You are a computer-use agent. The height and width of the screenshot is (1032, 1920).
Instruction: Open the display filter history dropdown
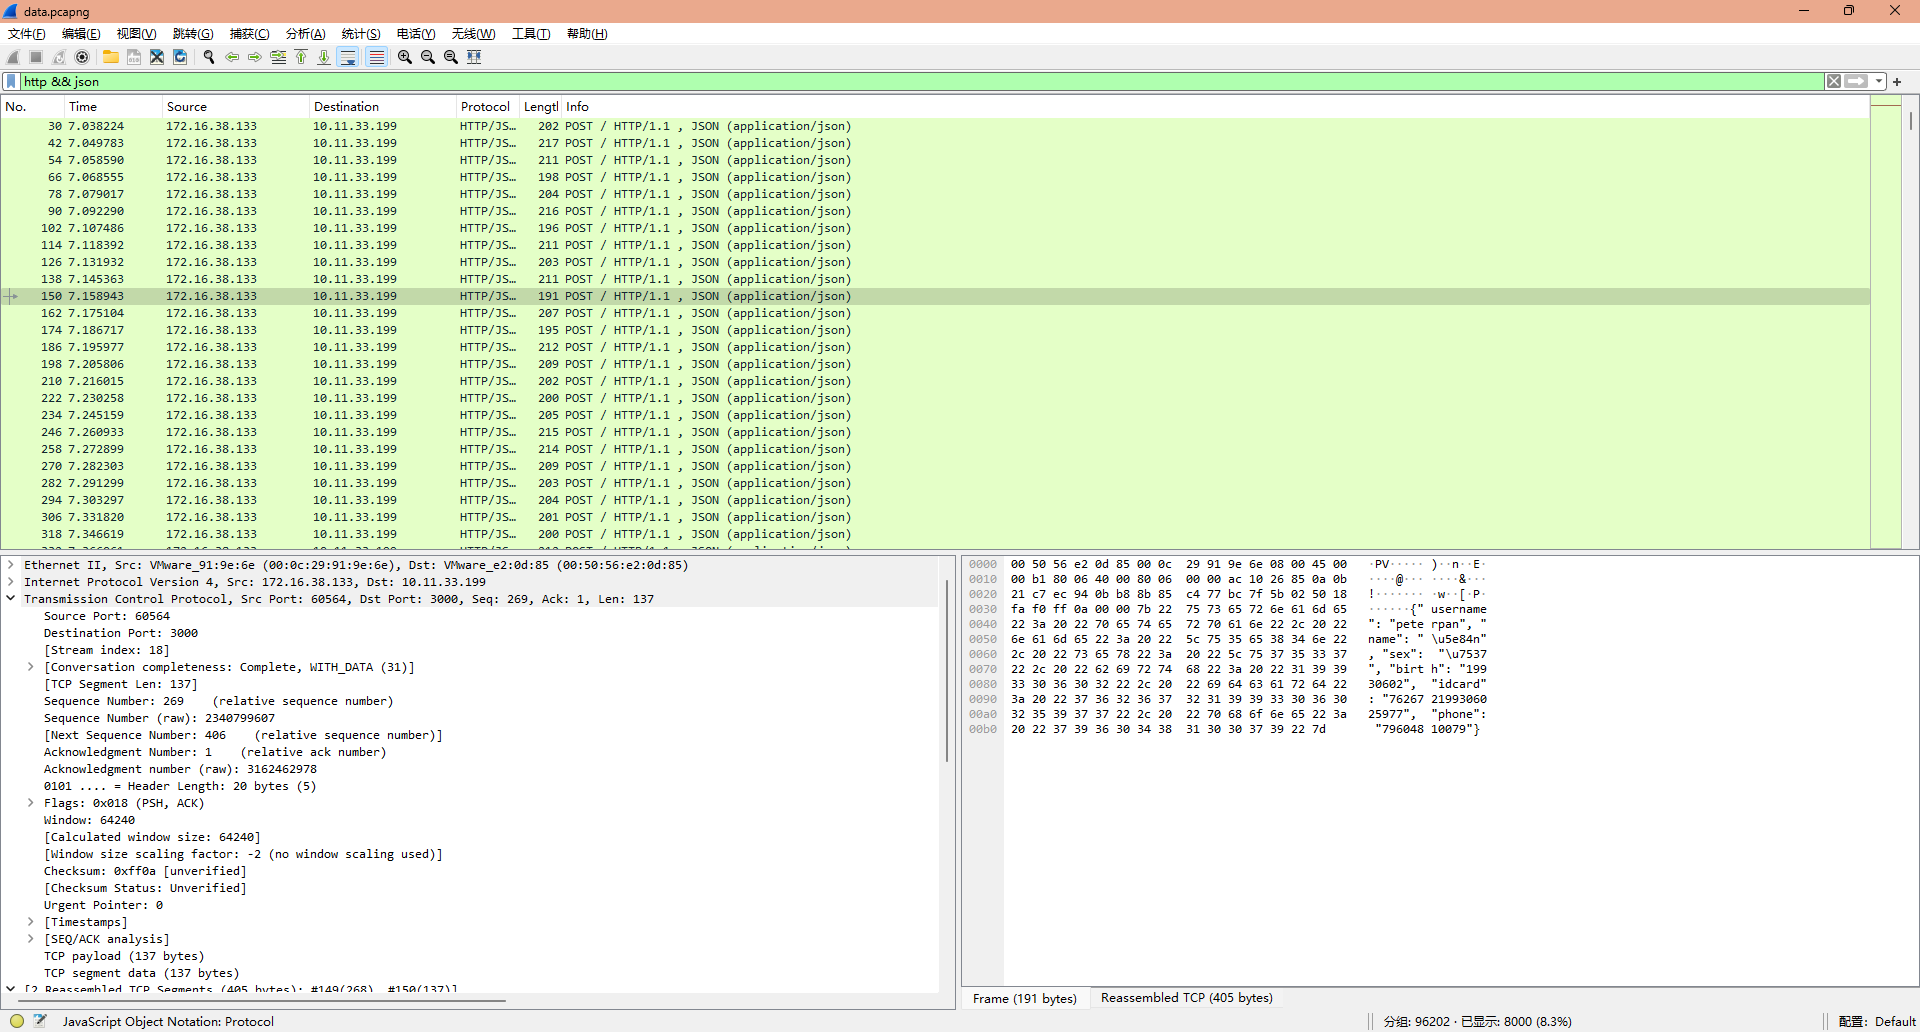coord(1879,81)
